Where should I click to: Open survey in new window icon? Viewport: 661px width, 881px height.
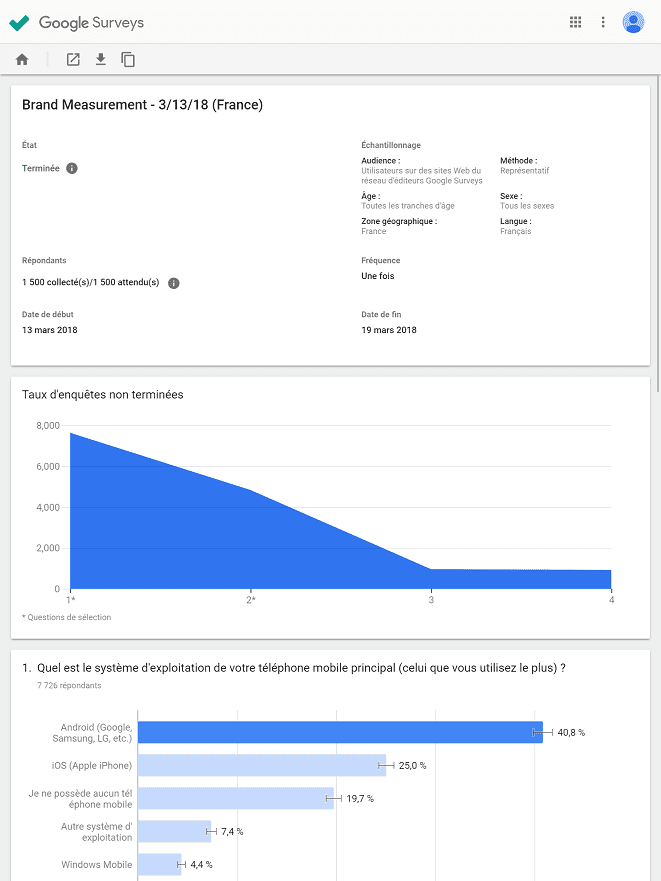pos(73,60)
